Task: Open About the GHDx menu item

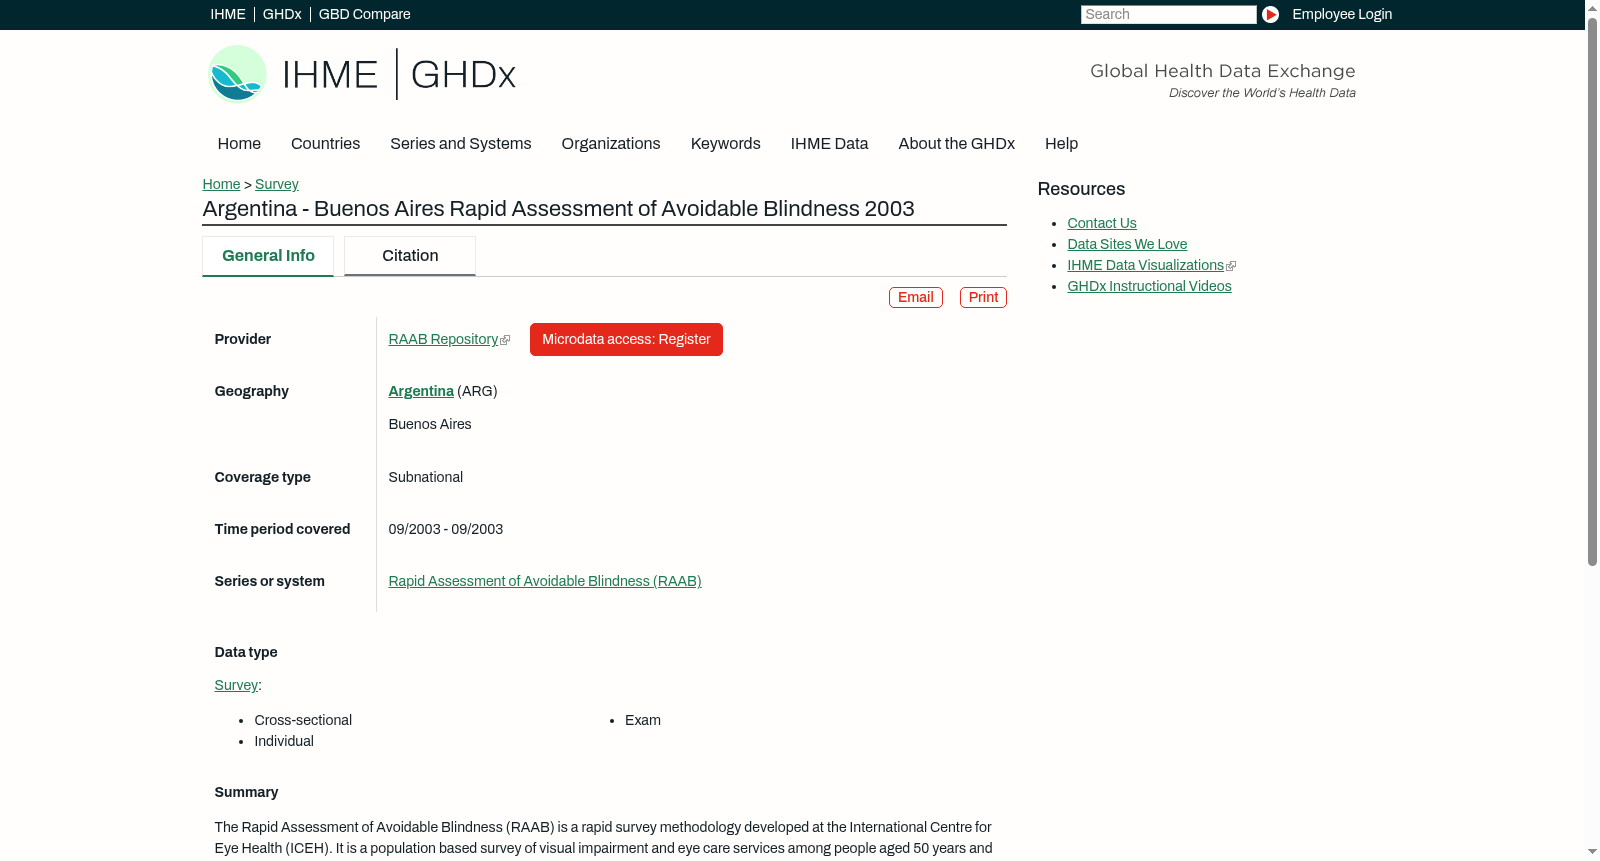Action: [x=956, y=143]
